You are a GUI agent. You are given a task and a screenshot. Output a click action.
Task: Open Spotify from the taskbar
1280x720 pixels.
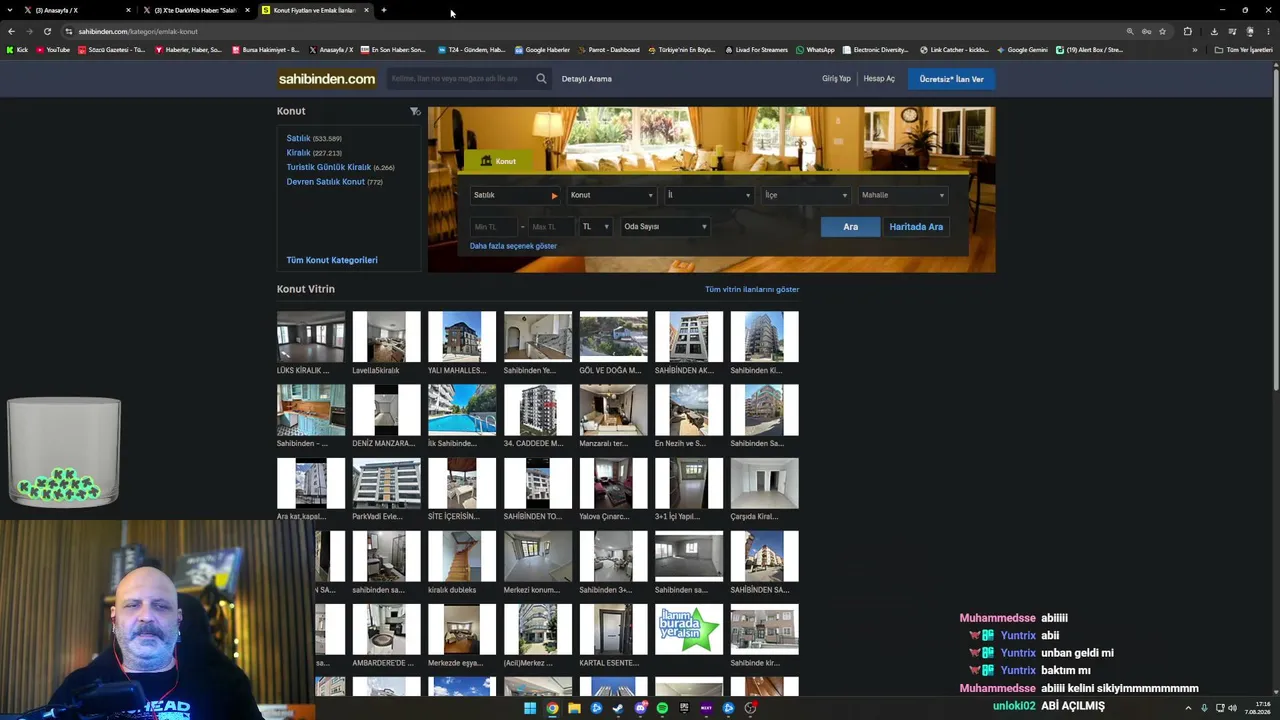[x=662, y=708]
